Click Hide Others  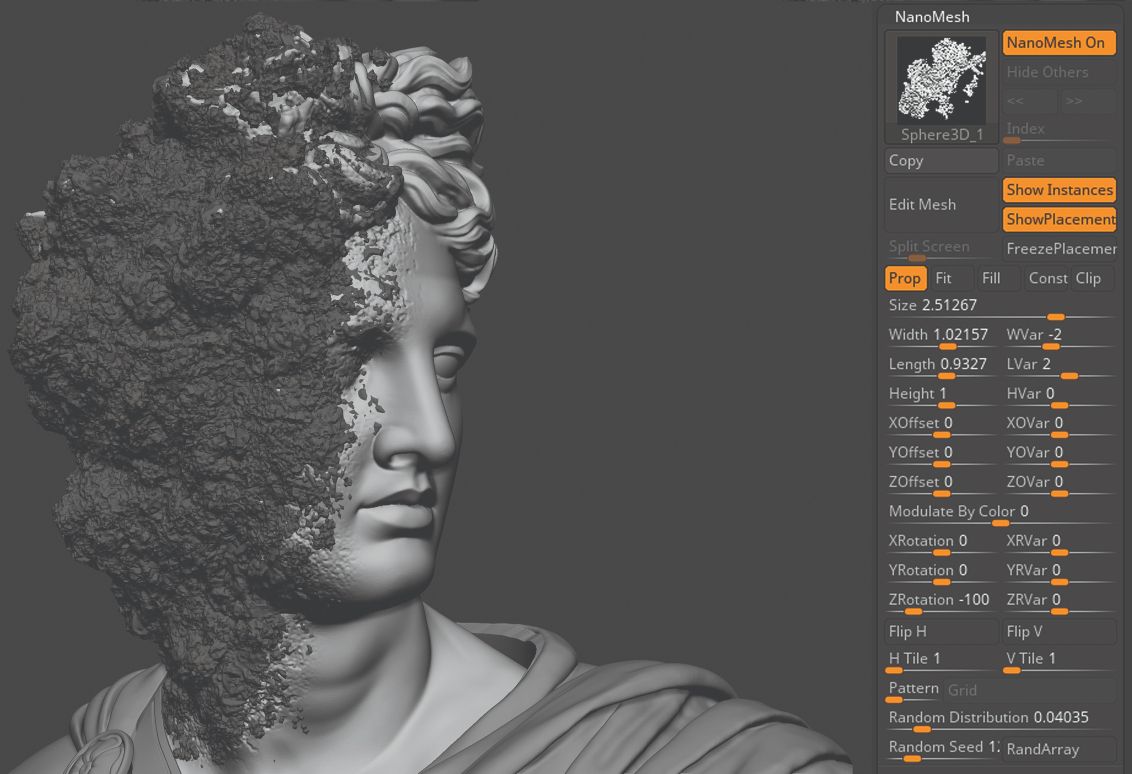point(1047,72)
